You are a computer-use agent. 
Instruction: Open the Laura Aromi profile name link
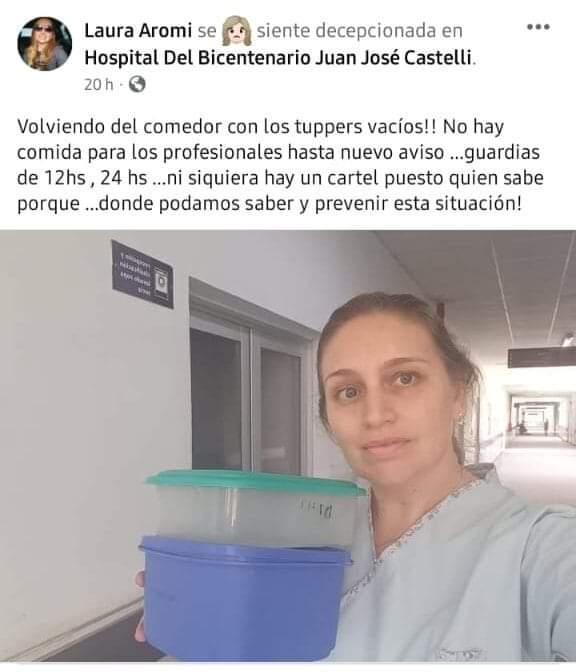coord(138,31)
